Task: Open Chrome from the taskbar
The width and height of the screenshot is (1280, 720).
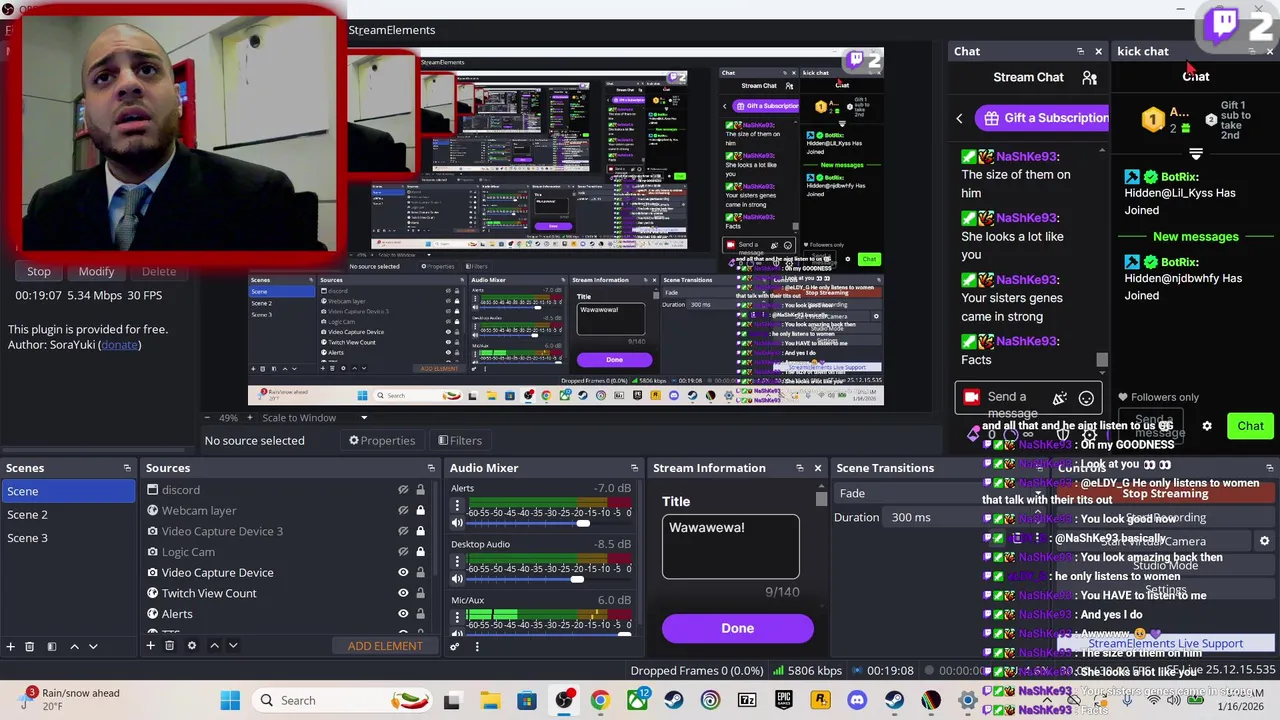Action: pos(600,701)
